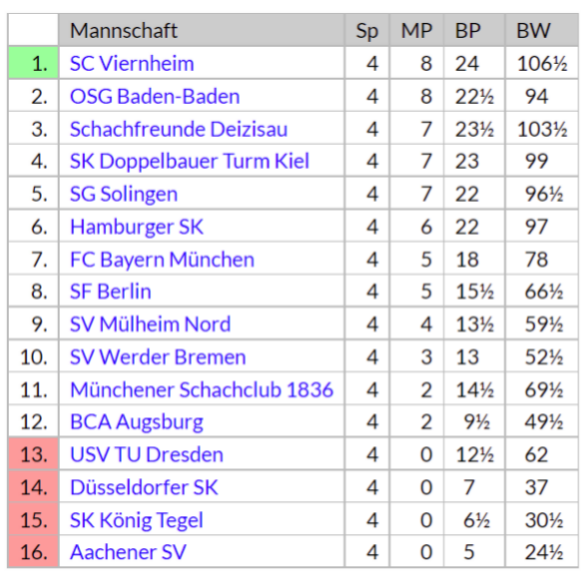The height and width of the screenshot is (580, 584).
Task: Open SK König Tegel team link
Action: click(x=137, y=520)
